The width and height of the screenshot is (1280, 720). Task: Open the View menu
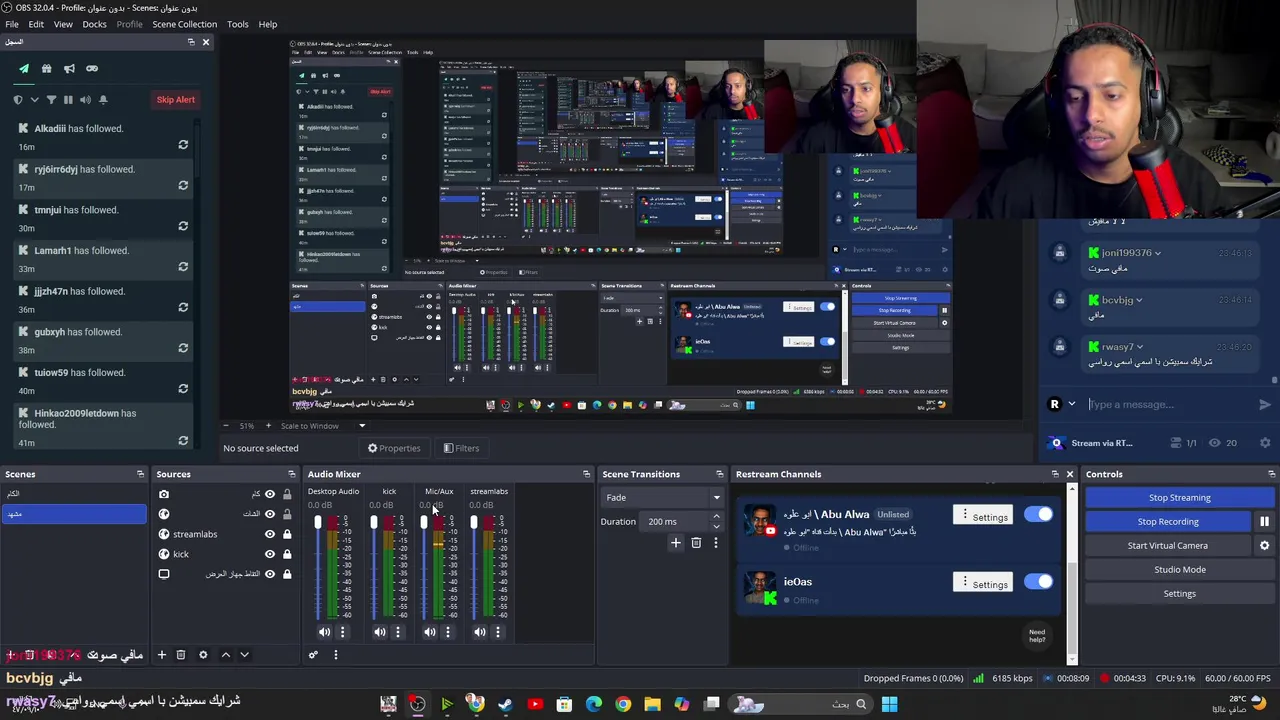[63, 24]
